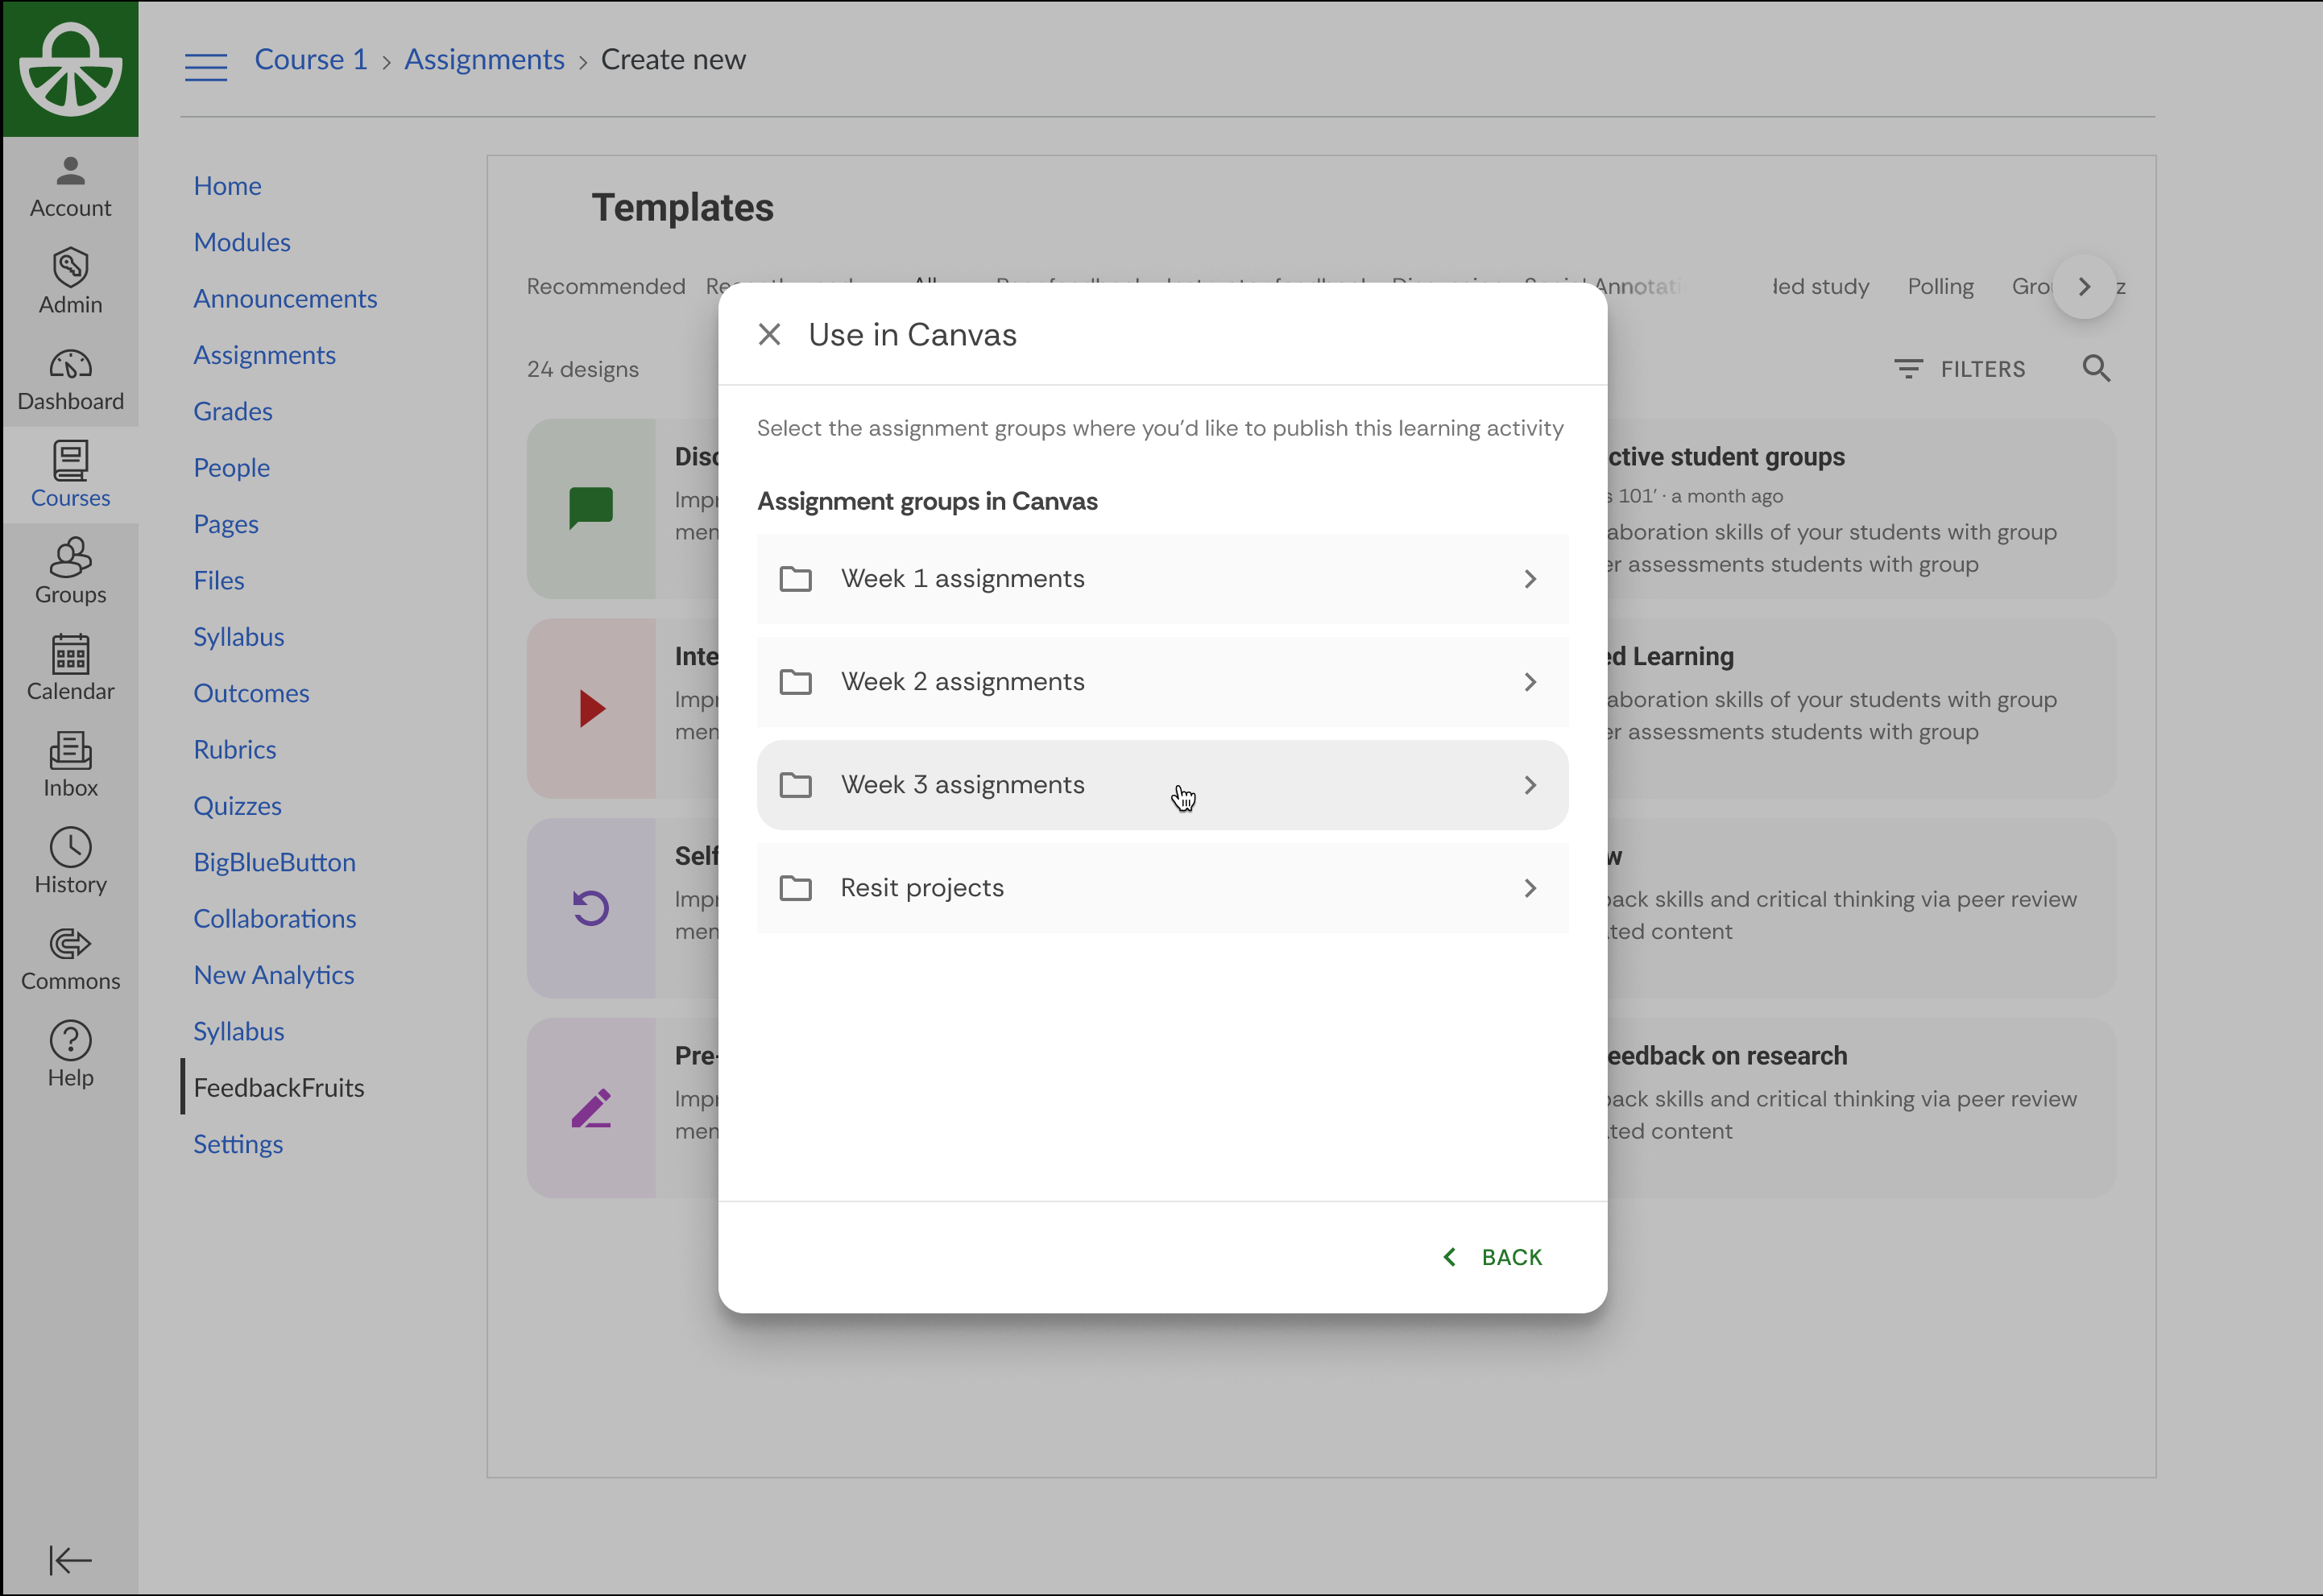
Task: Open Quizzes in course navigation
Action: tap(237, 806)
